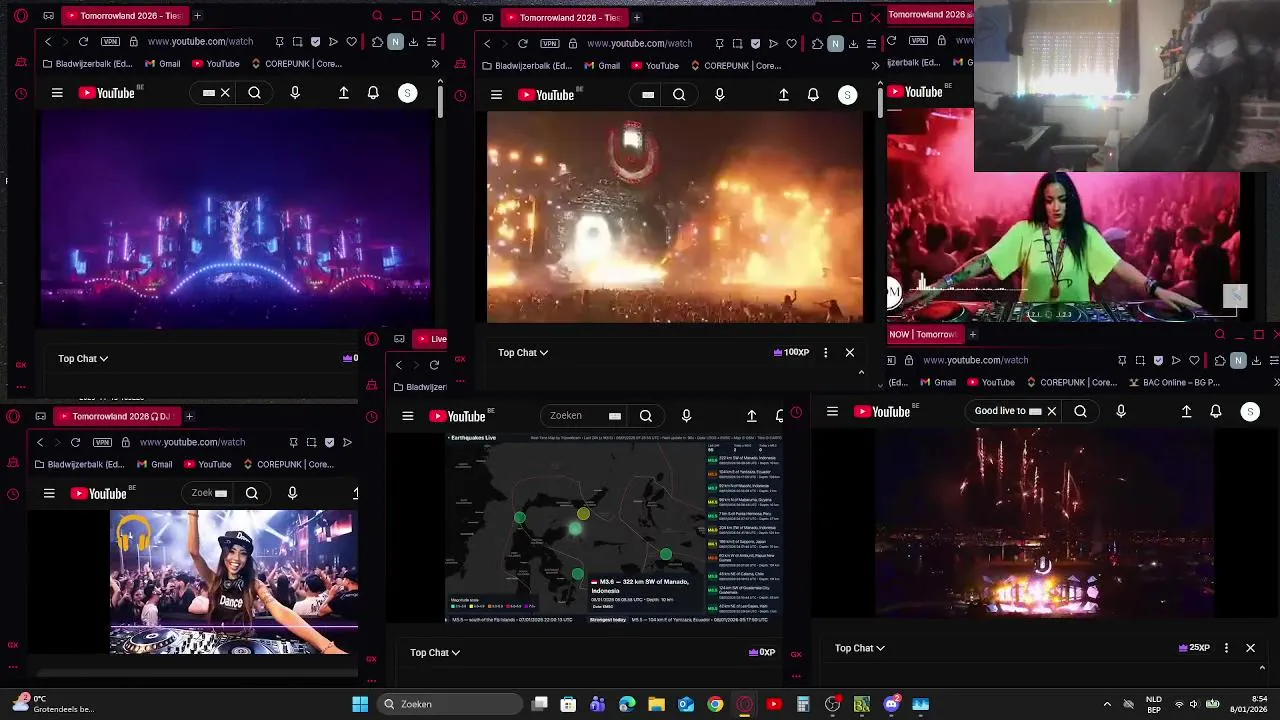The width and height of the screenshot is (1280, 720).
Task: Open notifications bell in top-middle YouTube window
Action: point(813,95)
